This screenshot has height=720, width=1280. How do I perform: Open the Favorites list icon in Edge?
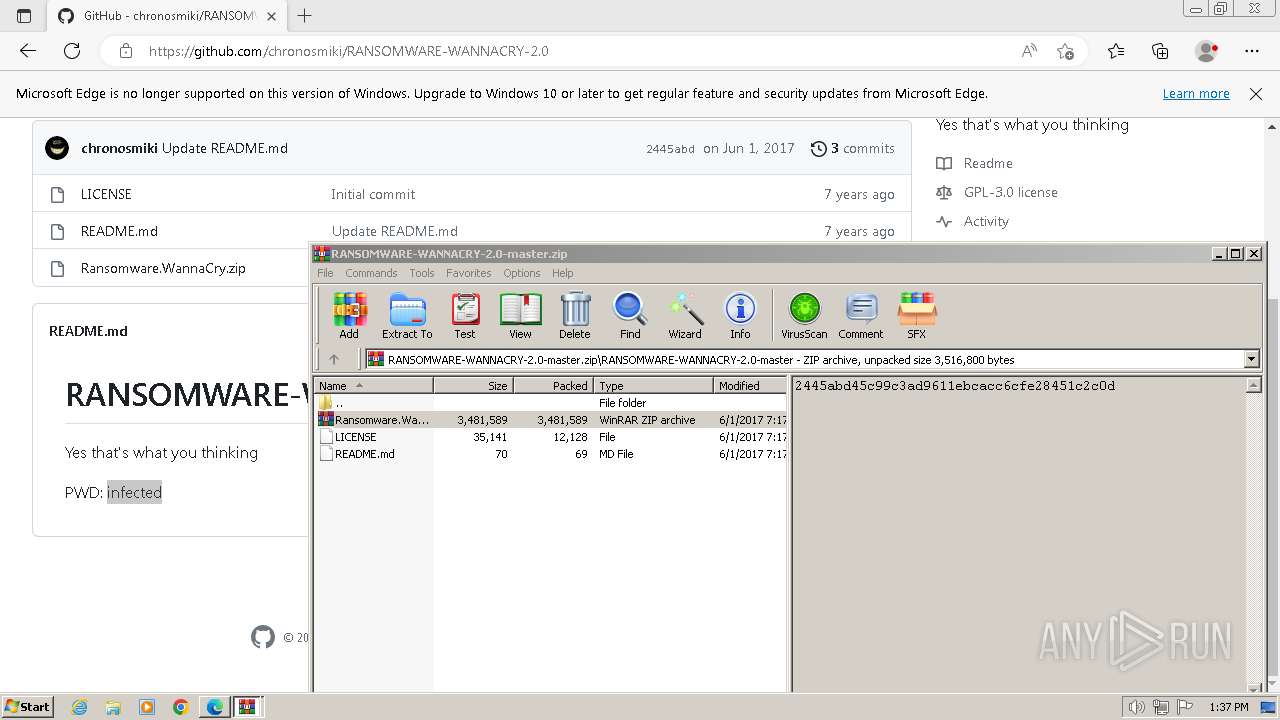(1116, 51)
